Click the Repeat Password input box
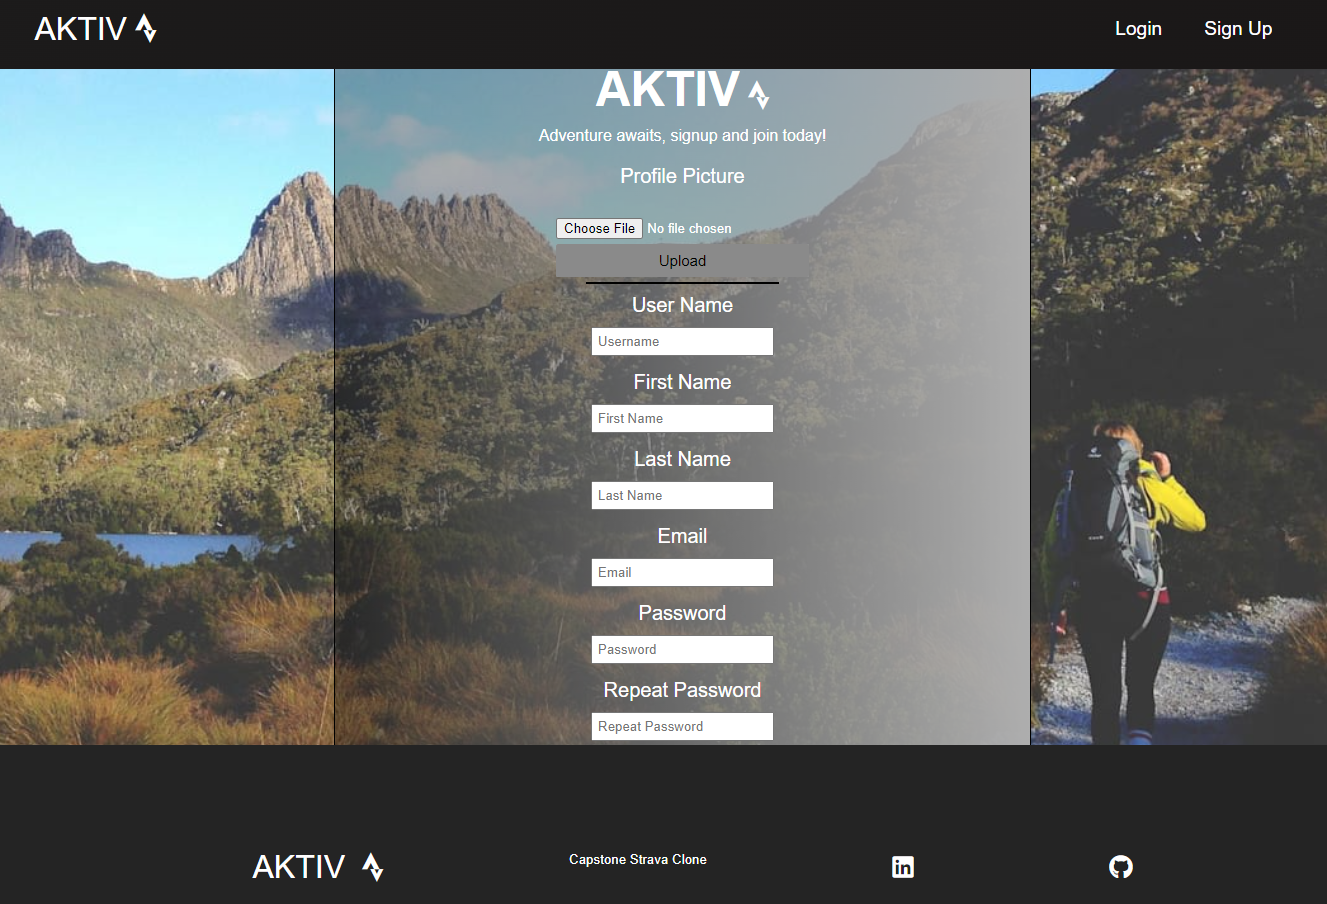The height and width of the screenshot is (904, 1327). (682, 726)
